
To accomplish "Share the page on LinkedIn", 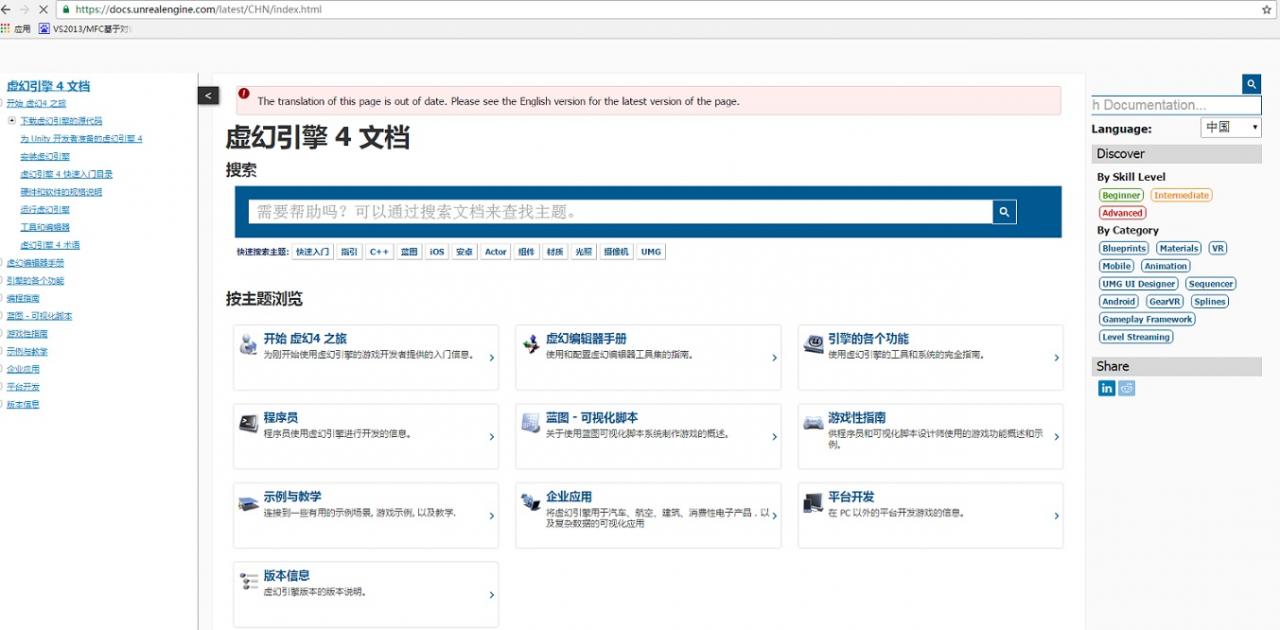I will click(1107, 388).
